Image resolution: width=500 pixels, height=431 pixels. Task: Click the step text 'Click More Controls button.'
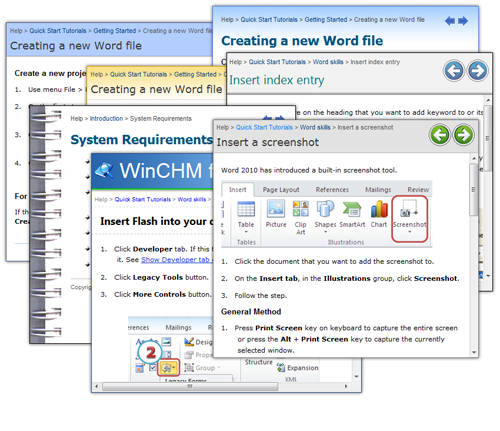click(163, 294)
